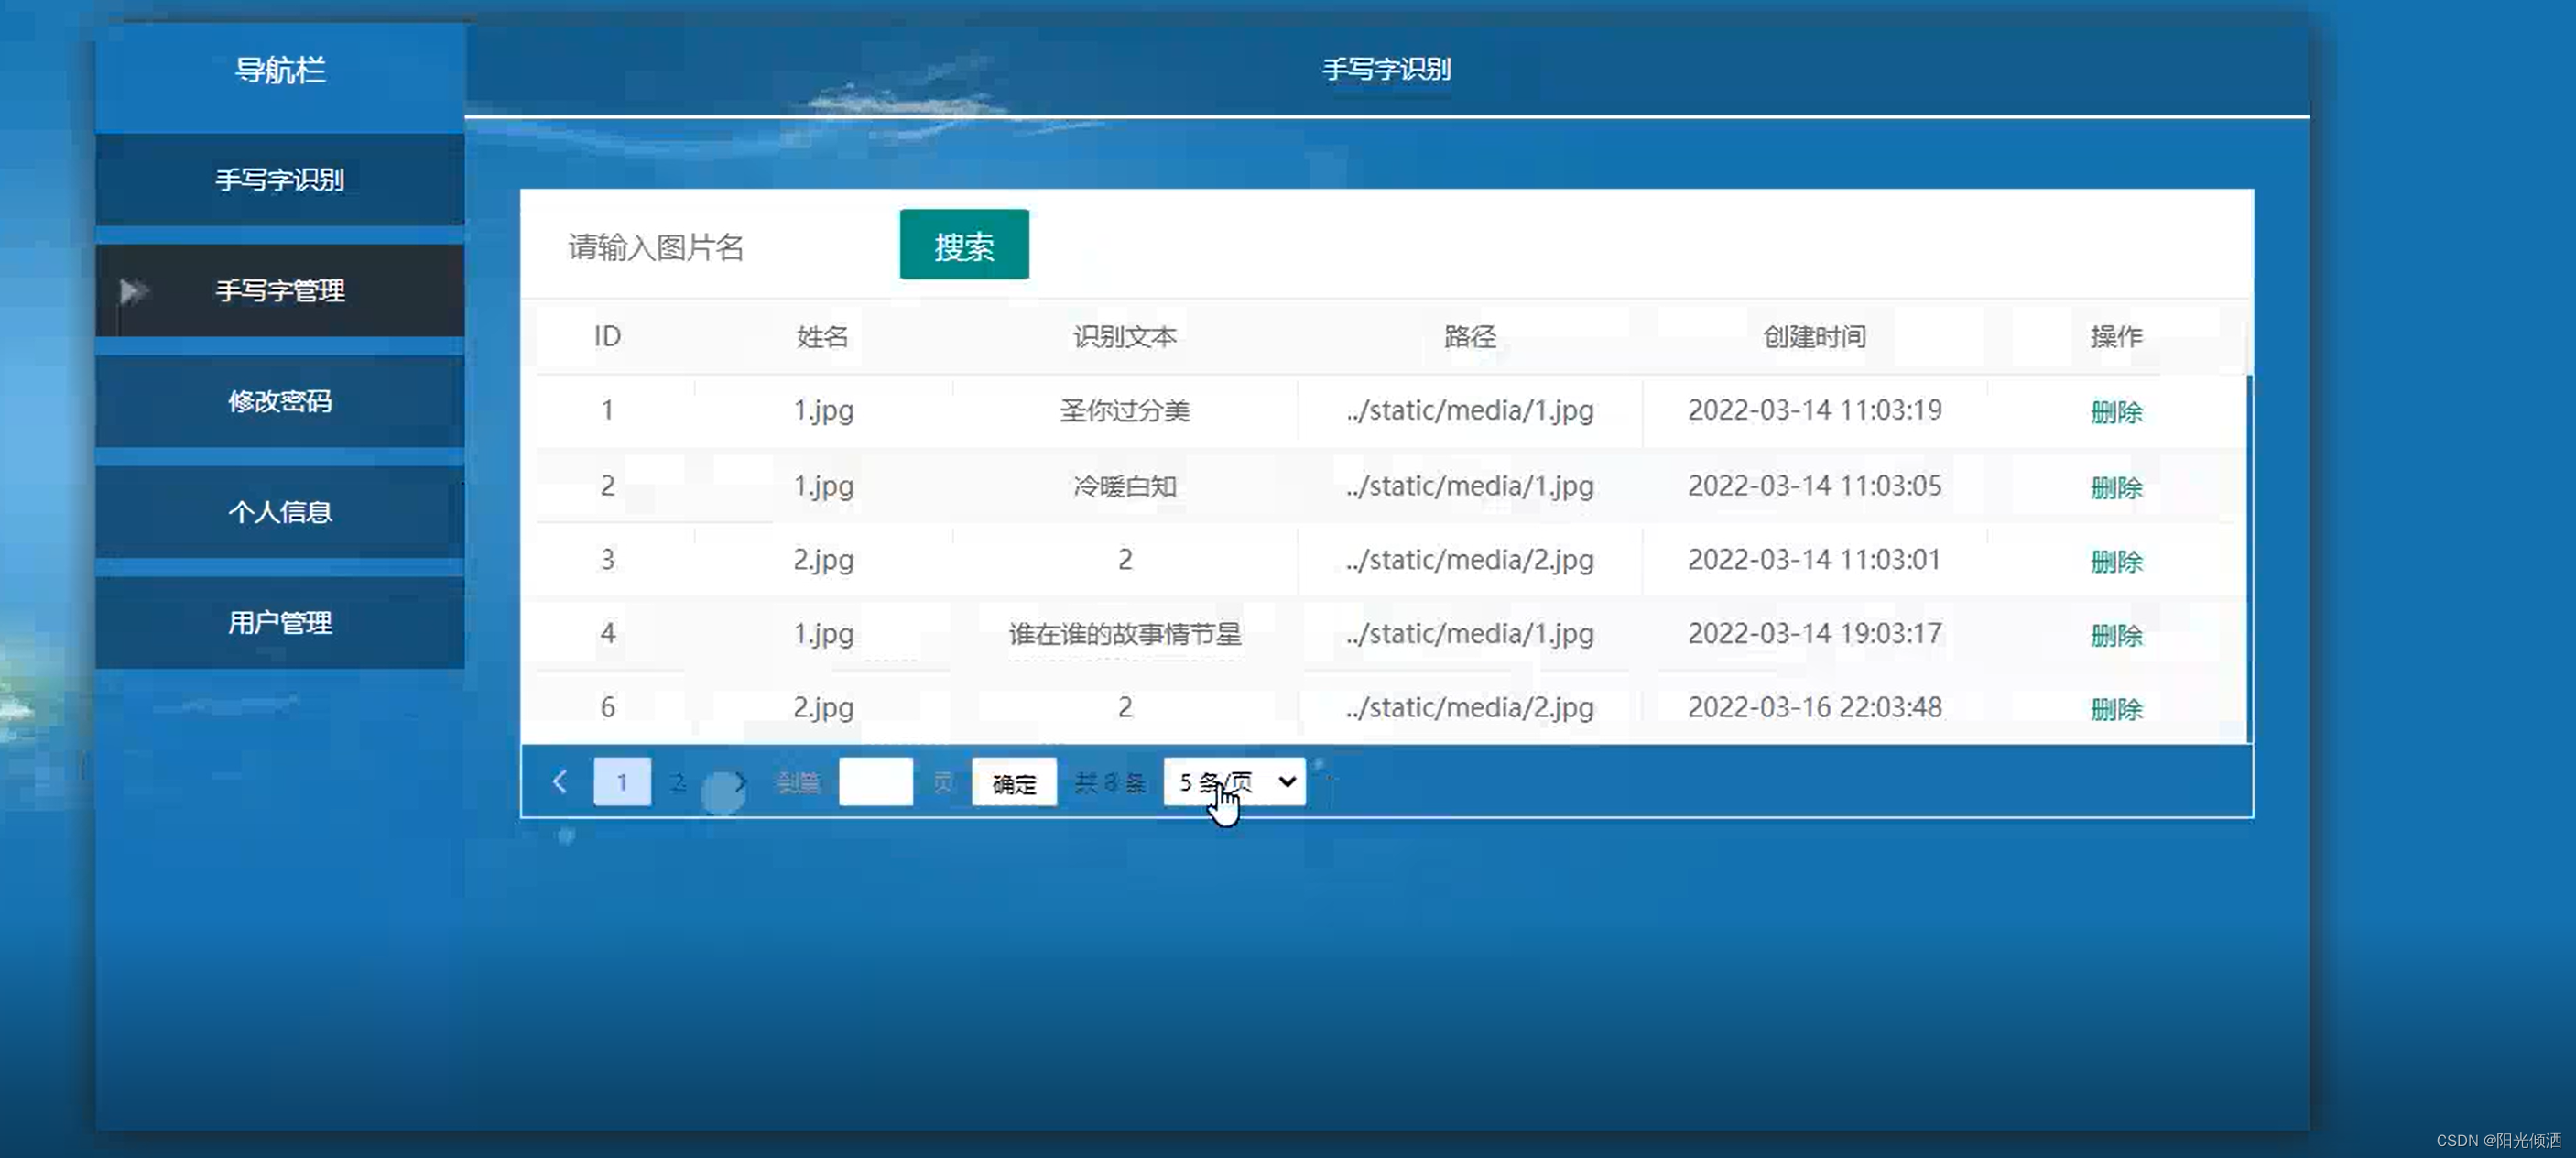Click the triangle marker beside 手写字管理
The image size is (2576, 1158).
[x=131, y=291]
